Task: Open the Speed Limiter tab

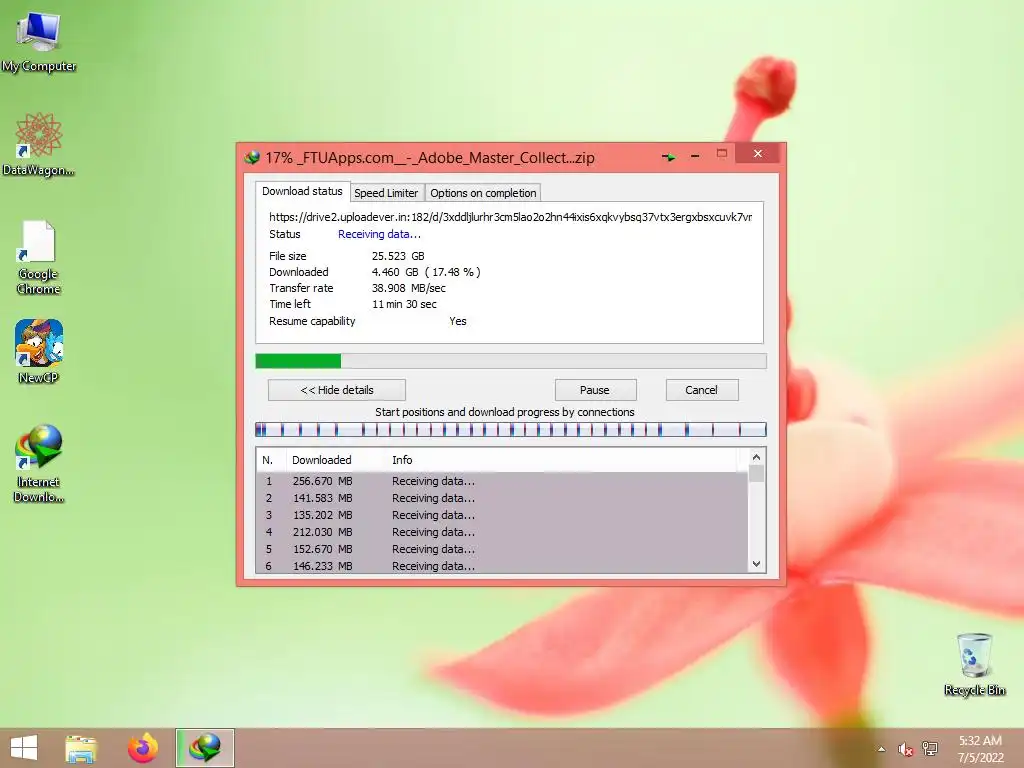Action: click(x=386, y=193)
